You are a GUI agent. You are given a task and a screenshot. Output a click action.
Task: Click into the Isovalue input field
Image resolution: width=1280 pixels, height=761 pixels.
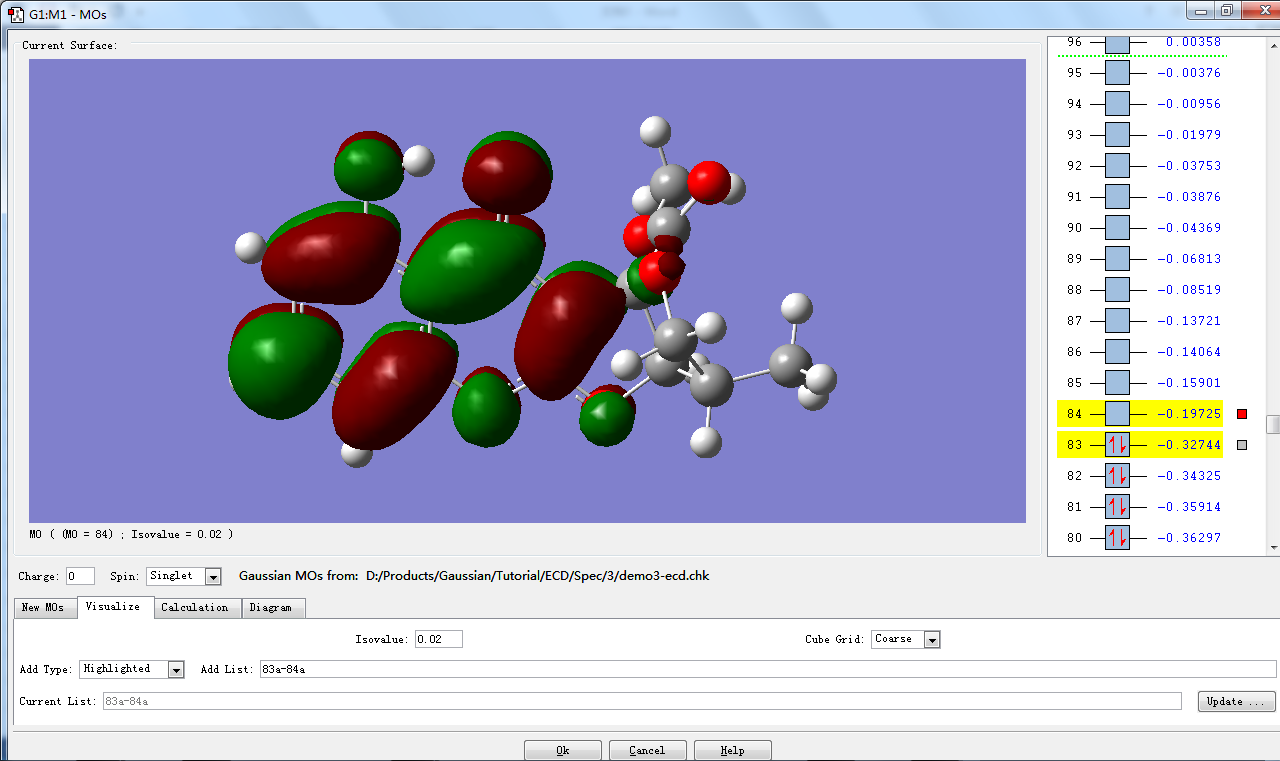438,639
